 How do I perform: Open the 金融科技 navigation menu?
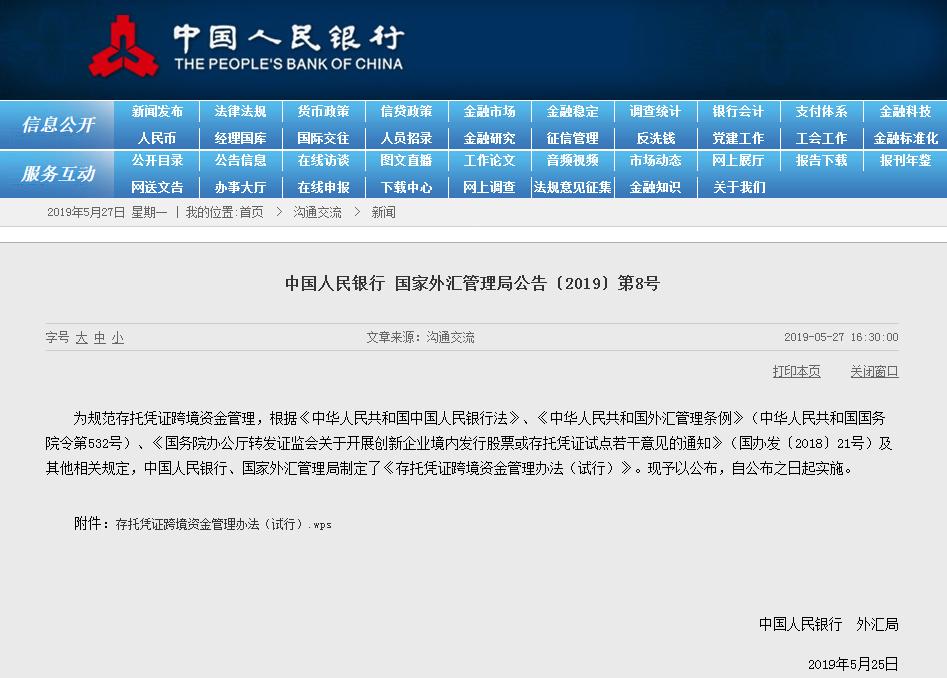[904, 113]
